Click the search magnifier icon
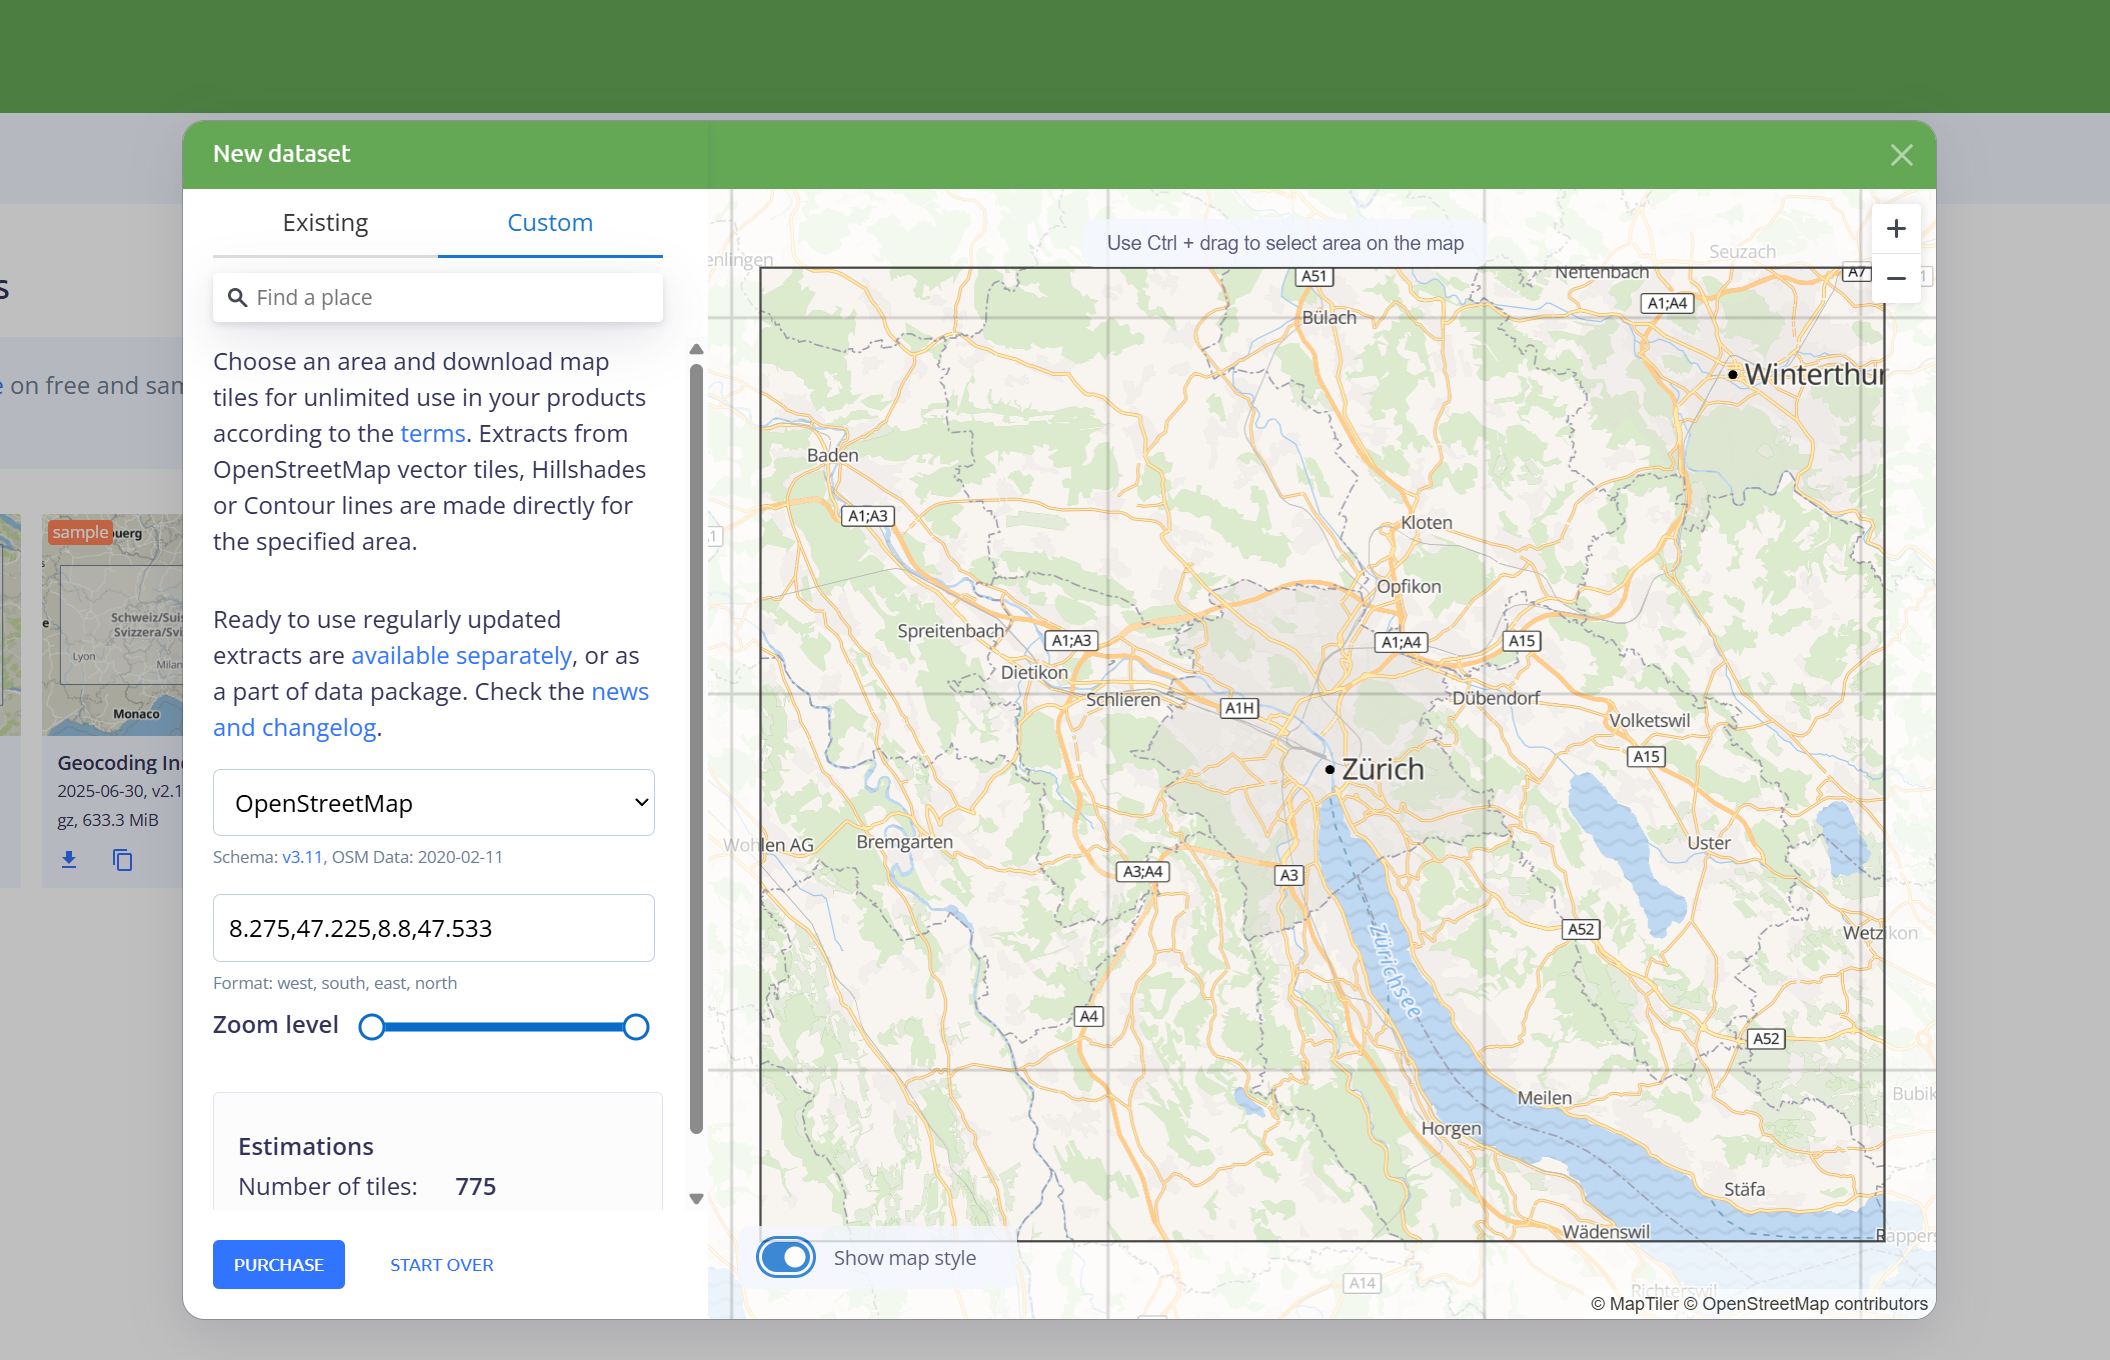The height and width of the screenshot is (1360, 2110). [237, 298]
